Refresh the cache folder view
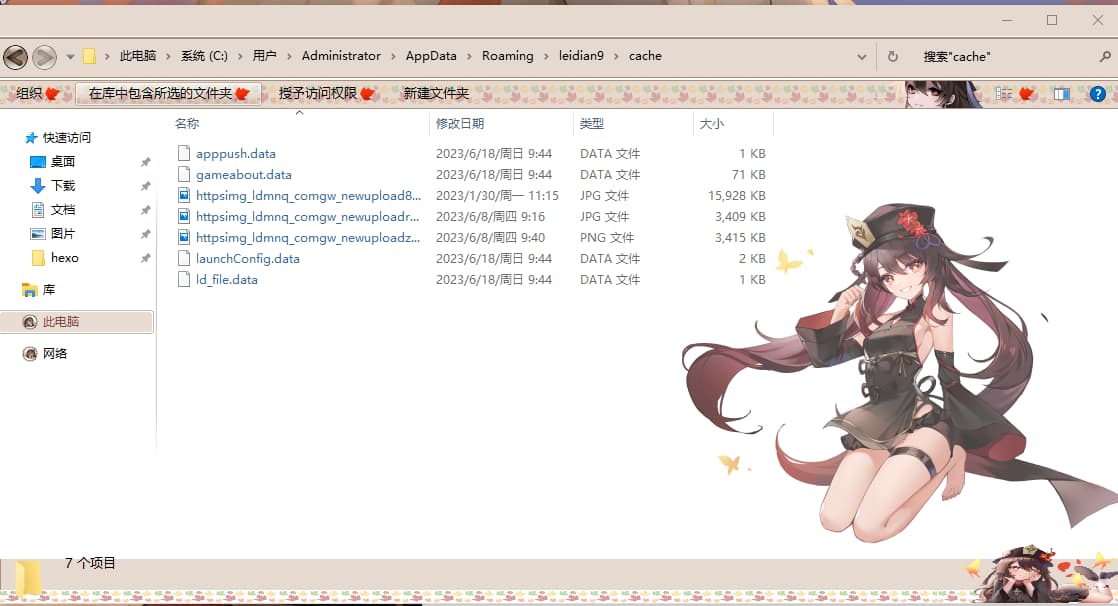 coord(893,56)
